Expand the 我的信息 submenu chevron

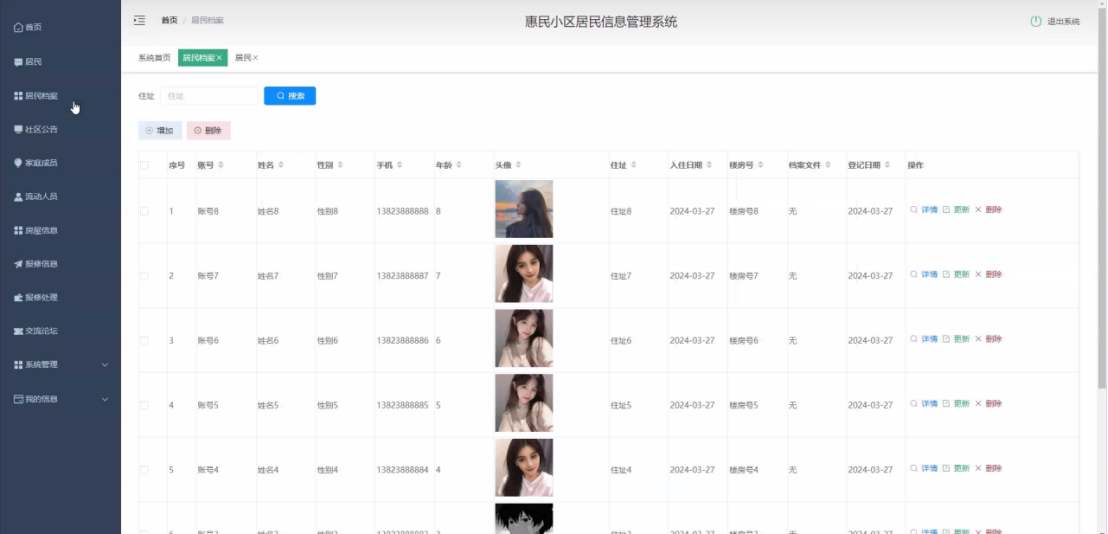pos(105,399)
